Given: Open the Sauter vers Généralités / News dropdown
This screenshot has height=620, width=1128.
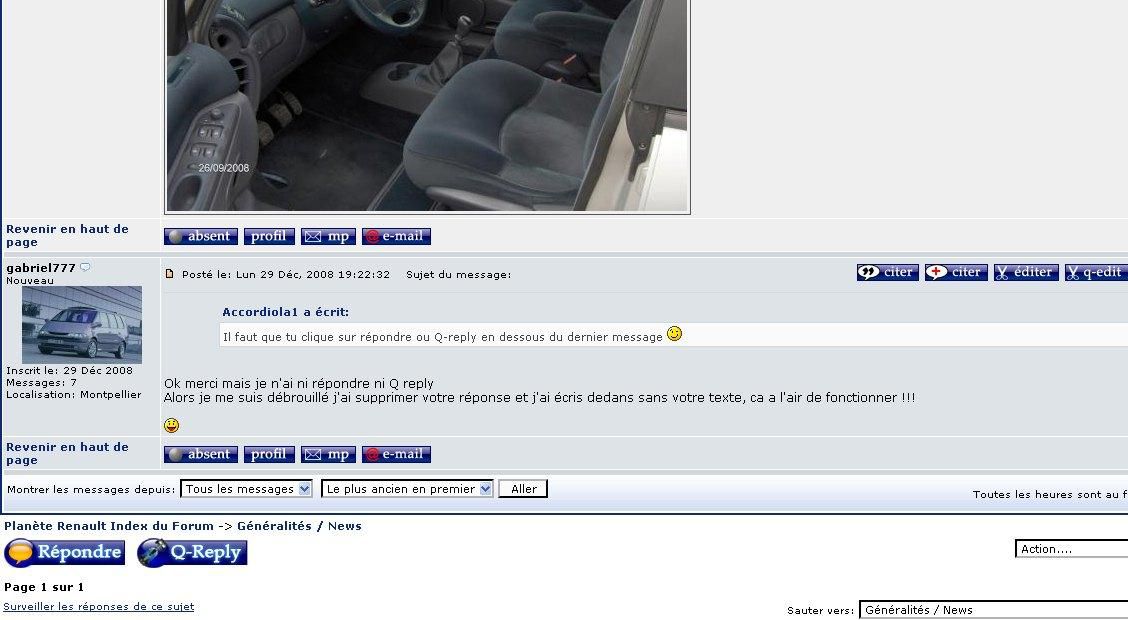Looking at the screenshot, I should [x=993, y=610].
